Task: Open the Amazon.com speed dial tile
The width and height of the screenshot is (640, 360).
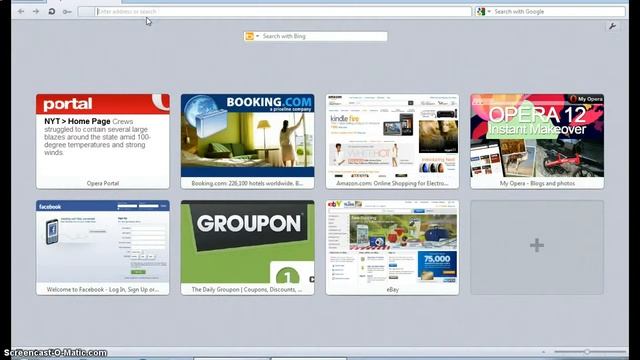Action: (x=392, y=141)
